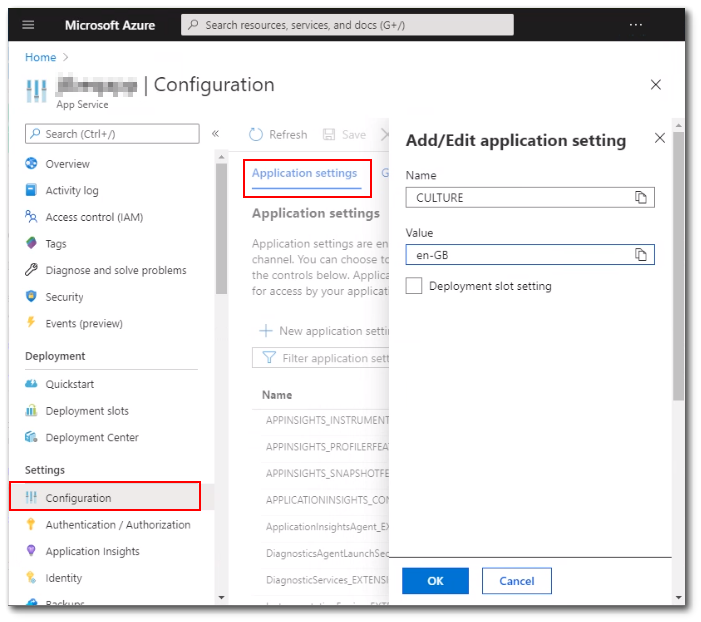701x622 pixels.
Task: Click the plus icon for new setting
Action: 266,331
